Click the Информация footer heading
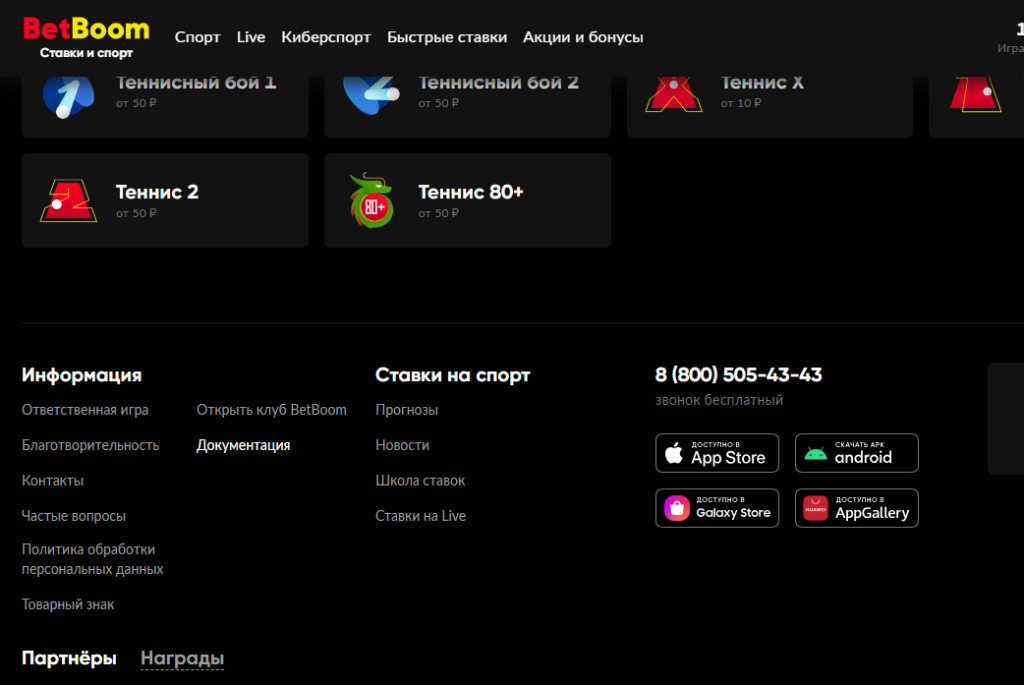The image size is (1024, 685). [x=82, y=375]
